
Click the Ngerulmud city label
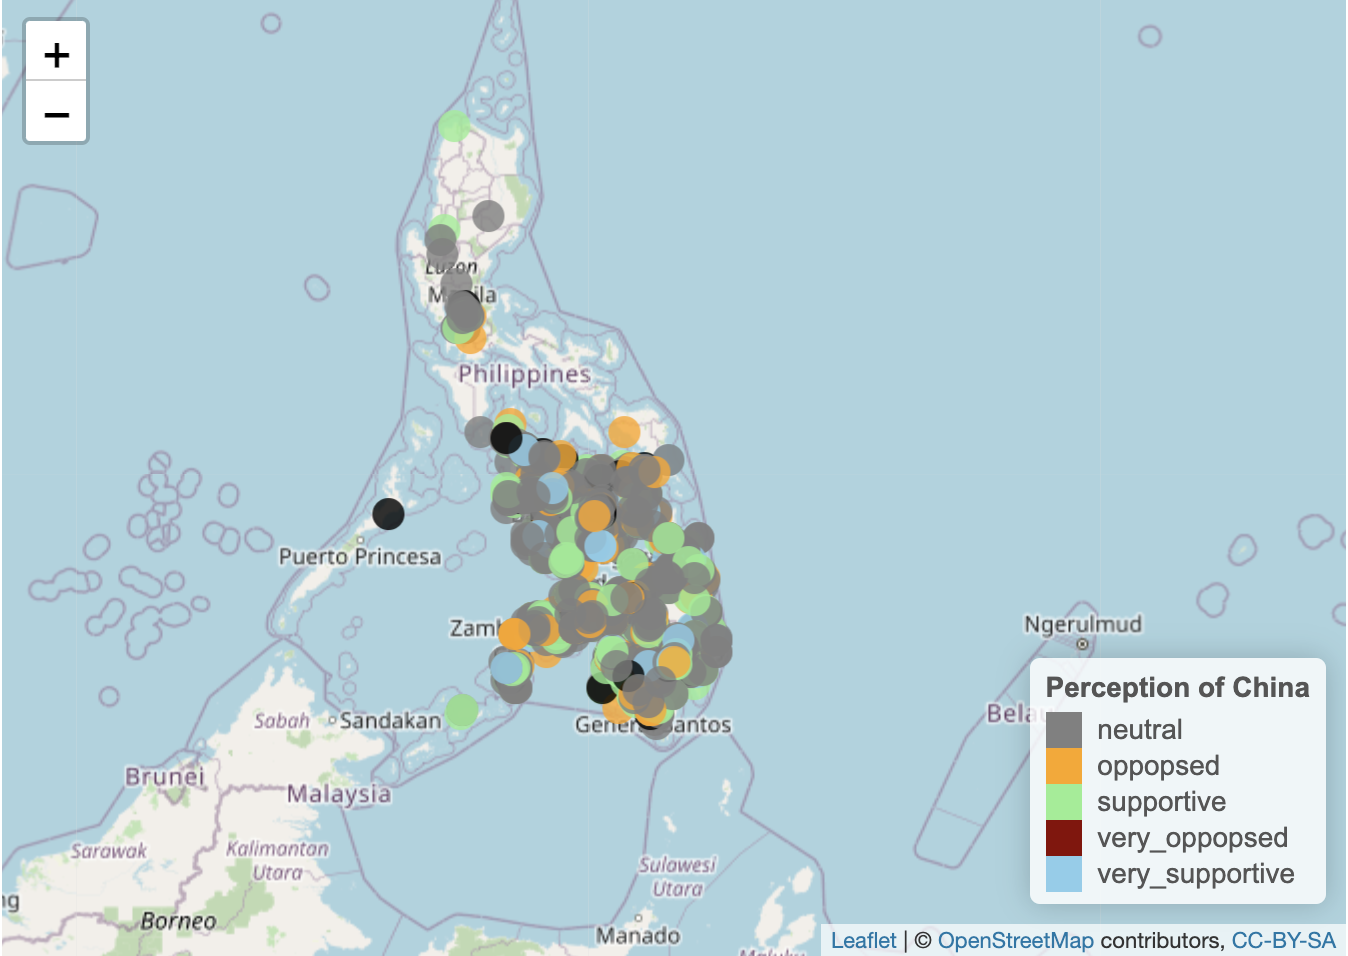[1082, 624]
